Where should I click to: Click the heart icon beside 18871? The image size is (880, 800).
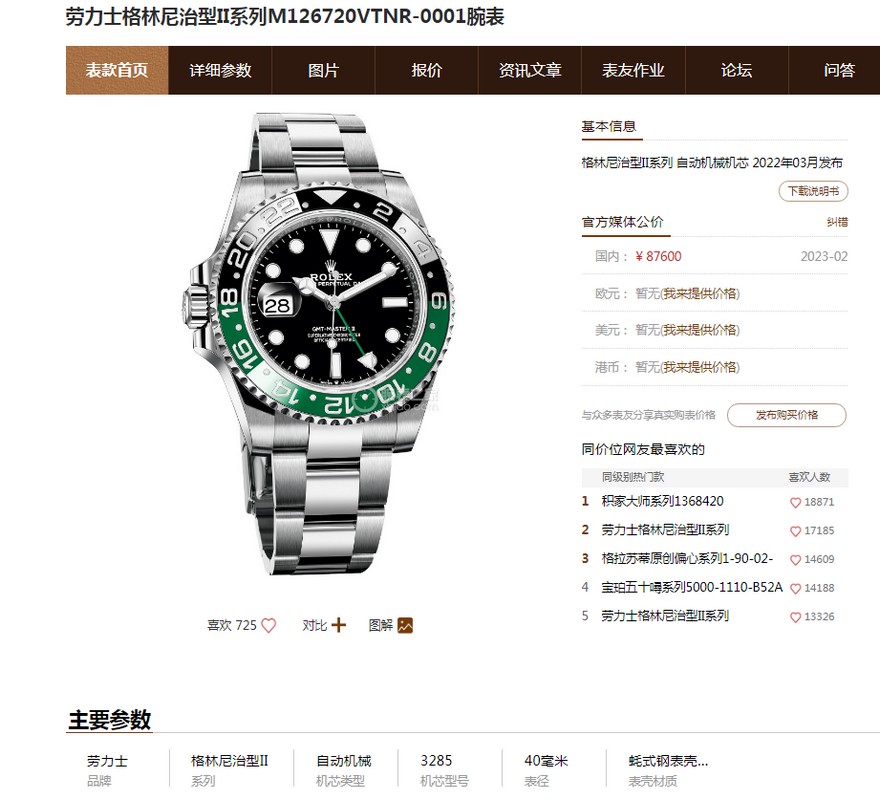point(795,502)
